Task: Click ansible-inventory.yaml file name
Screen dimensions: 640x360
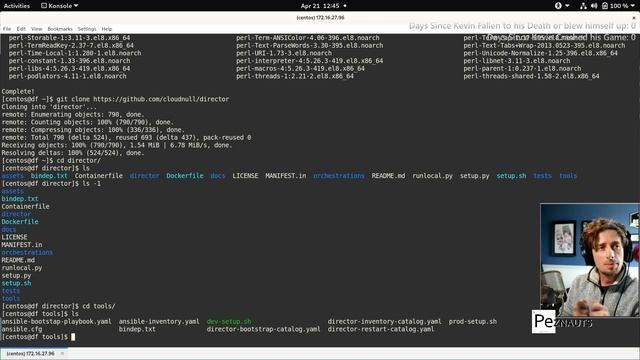Action: click(x=159, y=322)
